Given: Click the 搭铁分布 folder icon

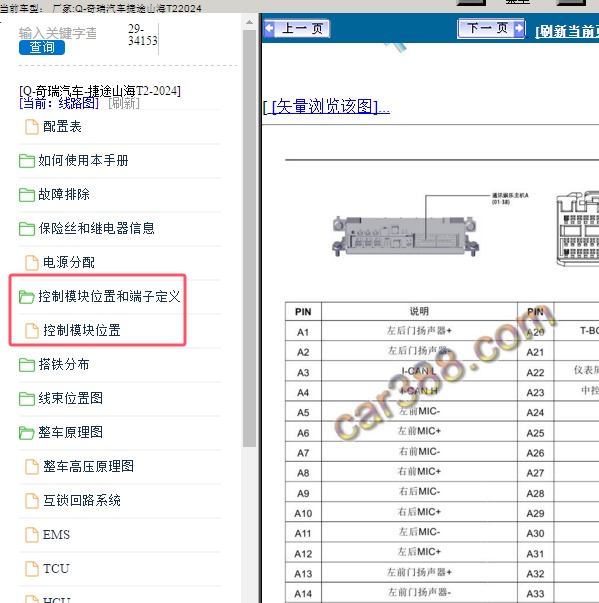Looking at the screenshot, I should [x=27, y=365].
